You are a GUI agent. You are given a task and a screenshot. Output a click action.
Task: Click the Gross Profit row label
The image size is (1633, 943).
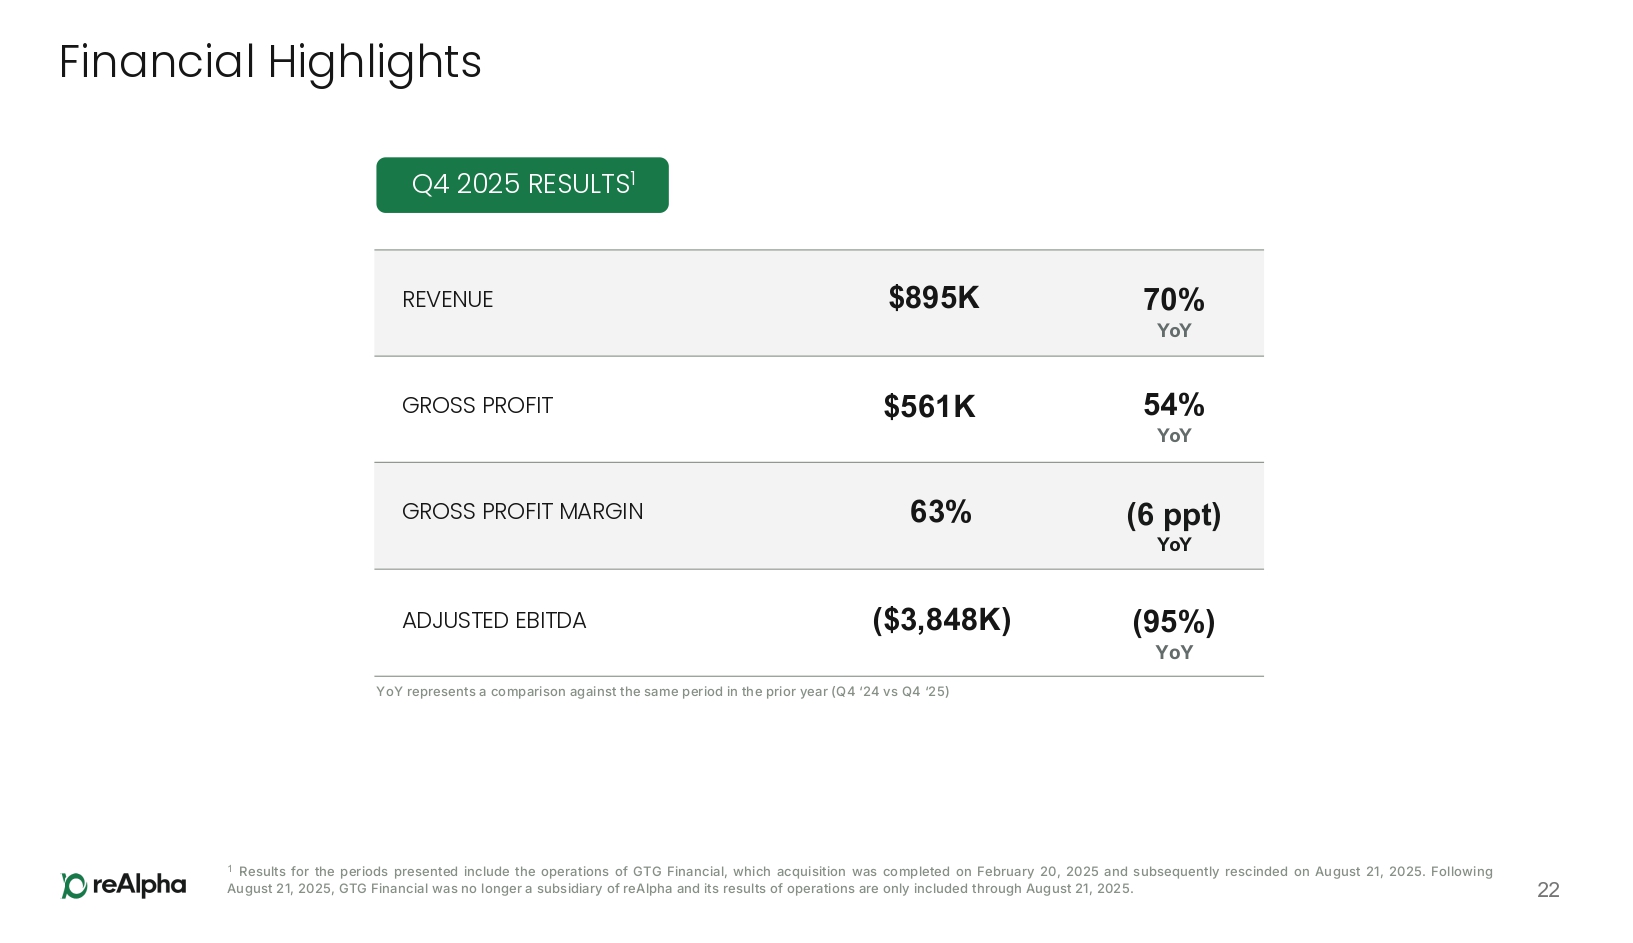coord(477,406)
